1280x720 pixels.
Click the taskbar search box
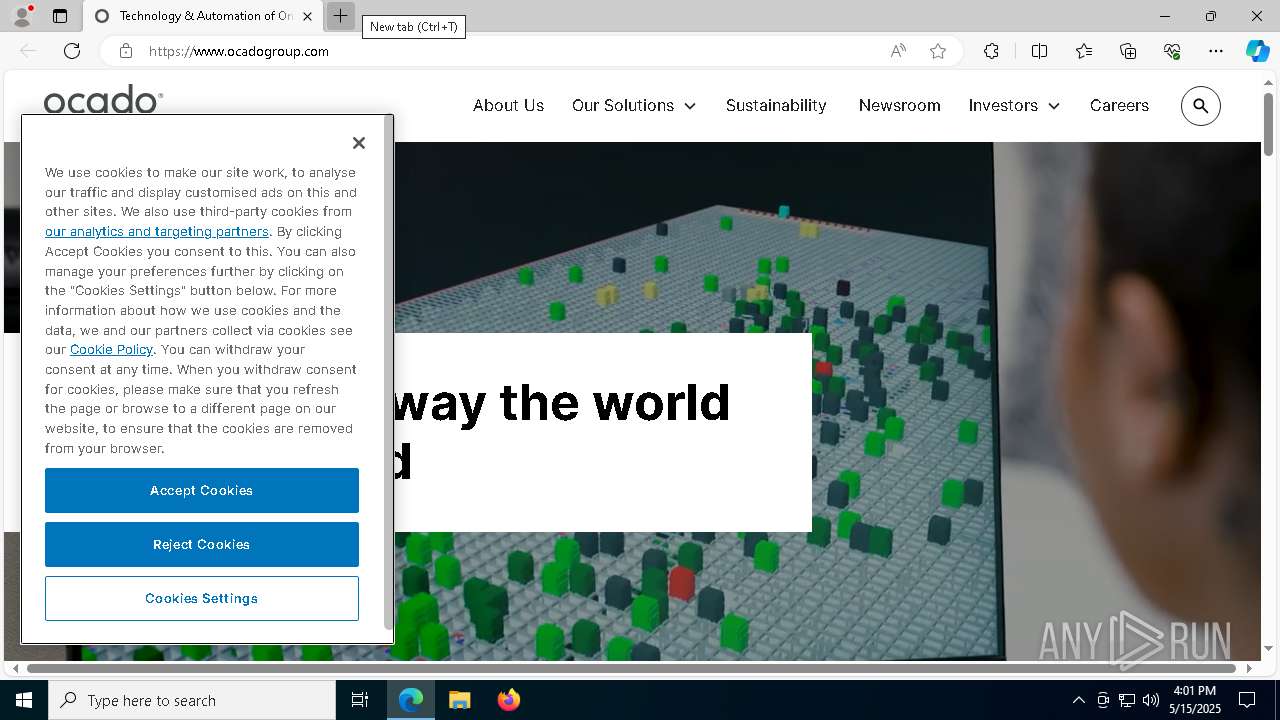tap(192, 700)
